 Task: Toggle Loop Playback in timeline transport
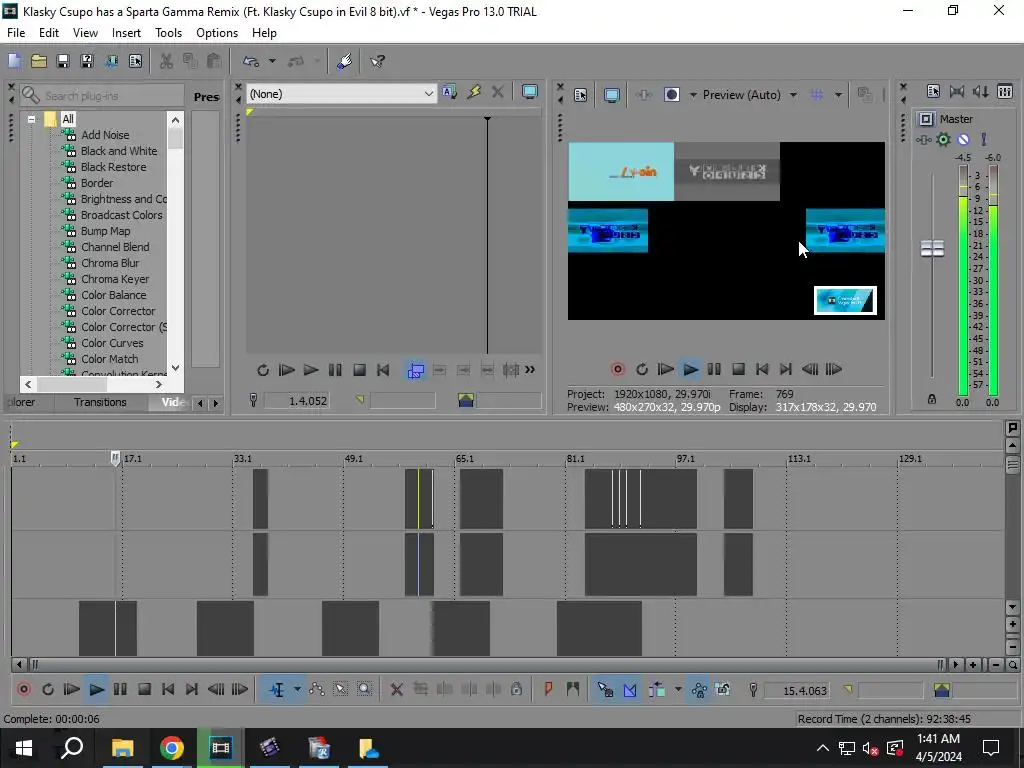tap(48, 690)
